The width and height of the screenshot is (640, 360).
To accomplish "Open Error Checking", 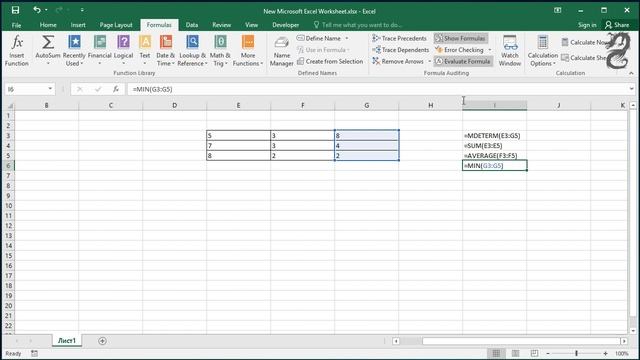I will coord(459,50).
